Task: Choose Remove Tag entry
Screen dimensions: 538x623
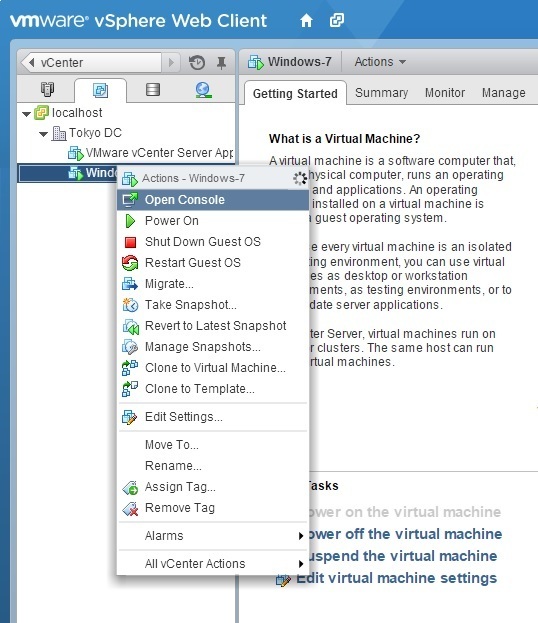Action: (213, 508)
